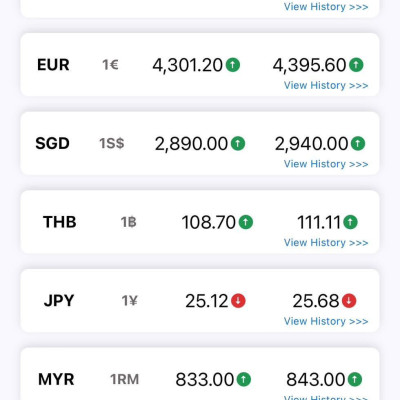The height and width of the screenshot is (400, 400).
Task: Click red down arrow beside 25.12
Action: (238, 301)
